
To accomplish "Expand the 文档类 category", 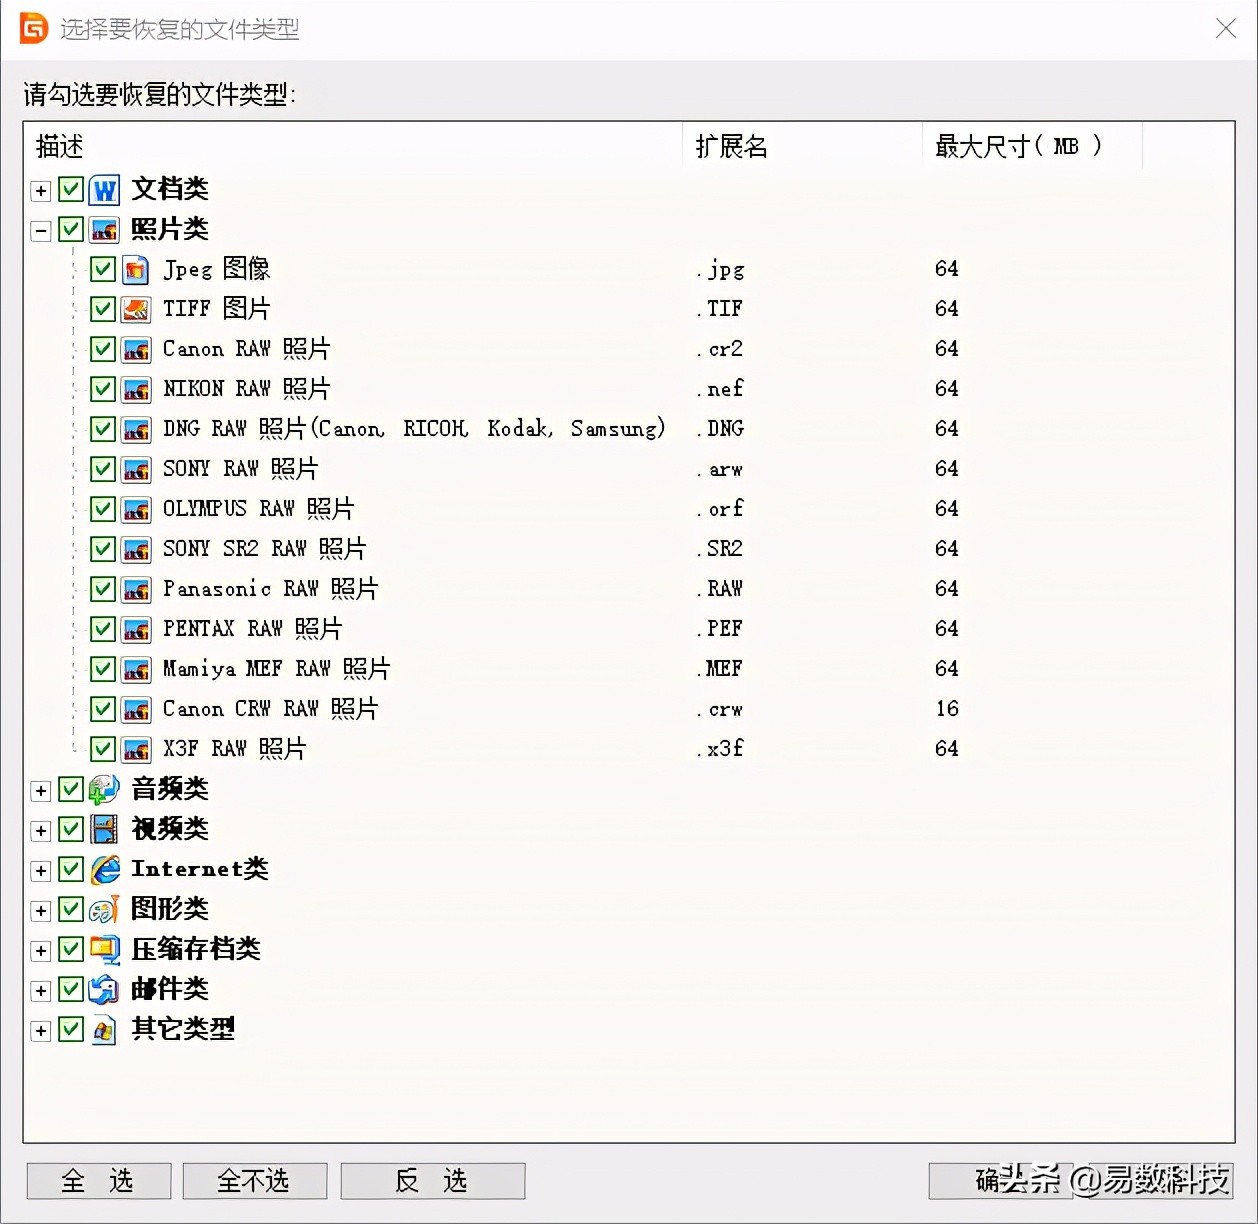I will [x=40, y=190].
